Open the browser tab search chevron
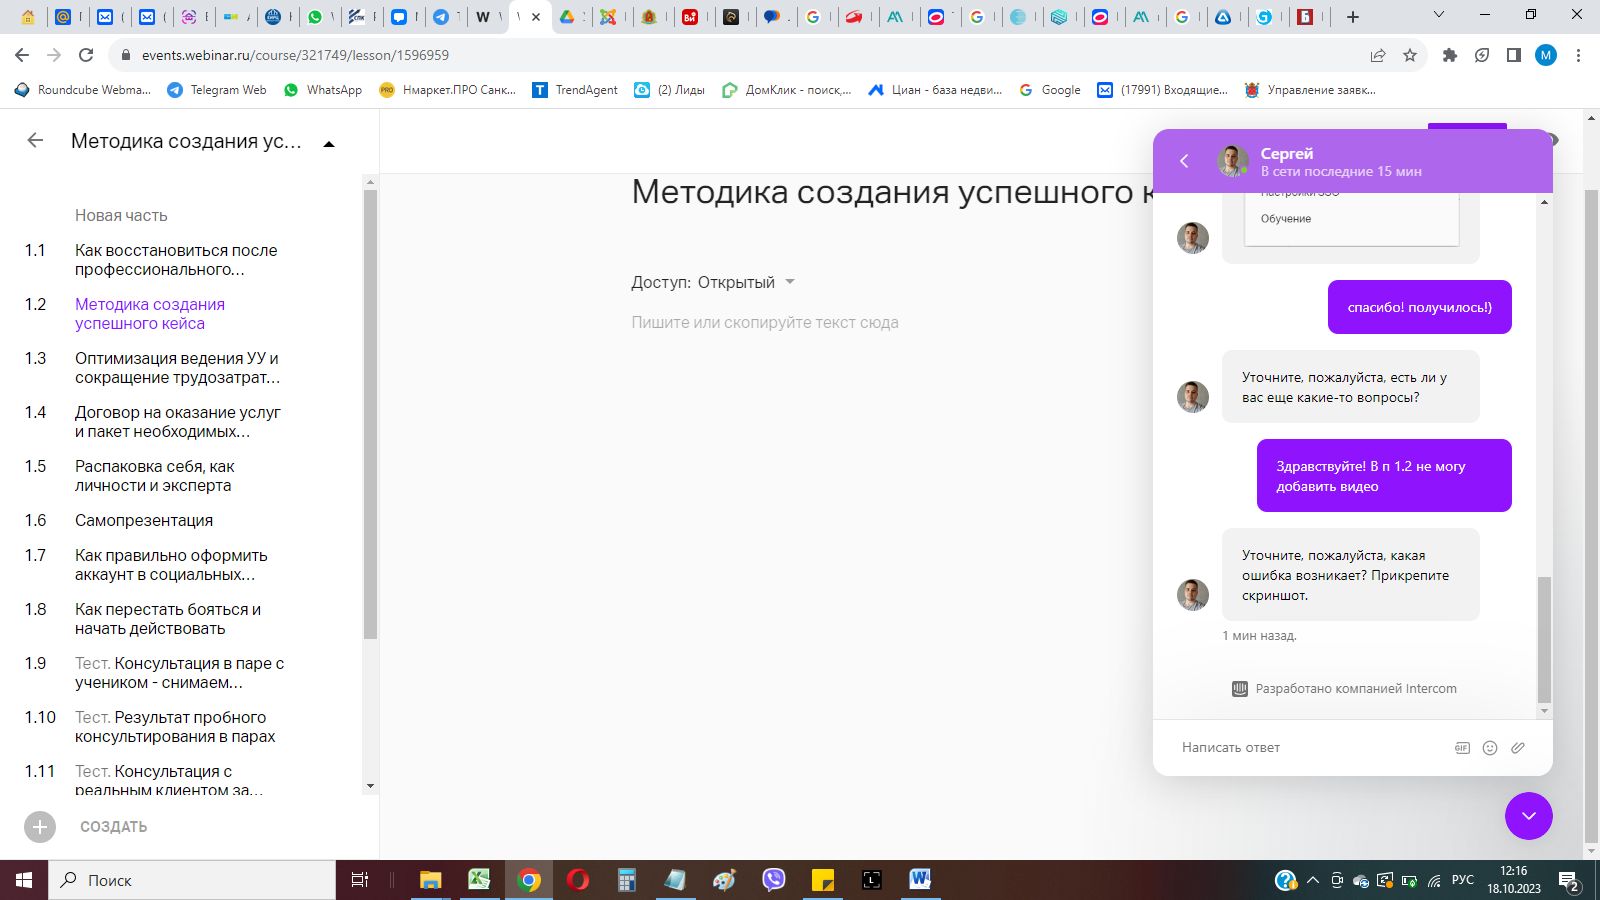The width and height of the screenshot is (1600, 900). 1439,15
